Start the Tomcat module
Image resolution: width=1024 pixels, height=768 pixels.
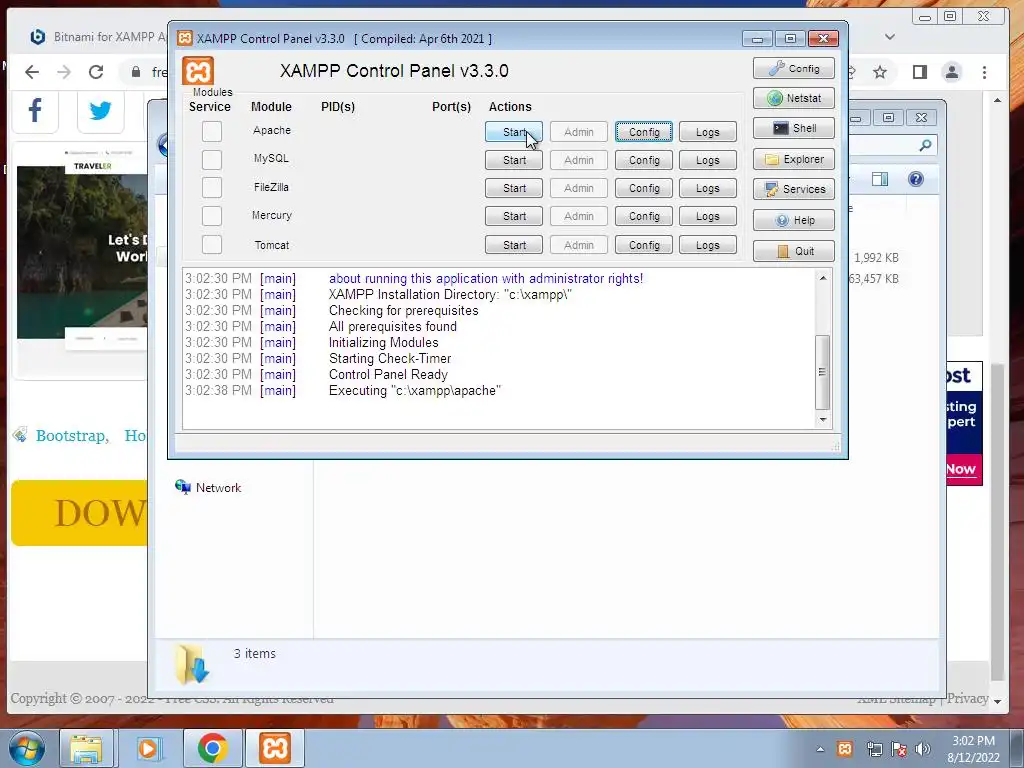click(513, 245)
